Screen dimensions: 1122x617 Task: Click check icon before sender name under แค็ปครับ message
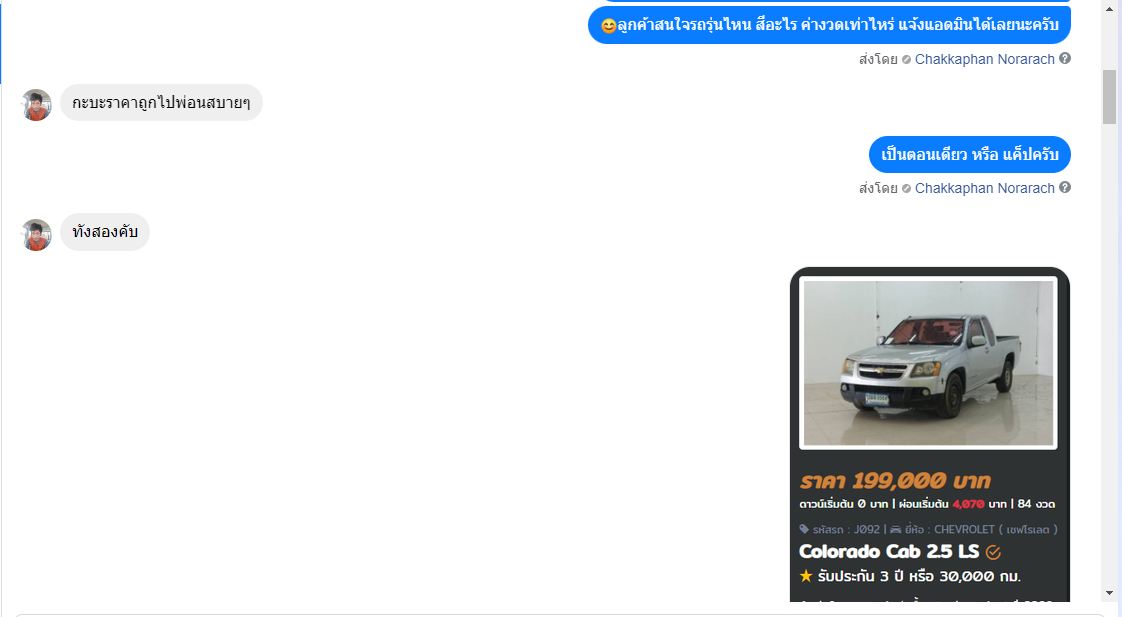pyautogui.click(x=907, y=188)
